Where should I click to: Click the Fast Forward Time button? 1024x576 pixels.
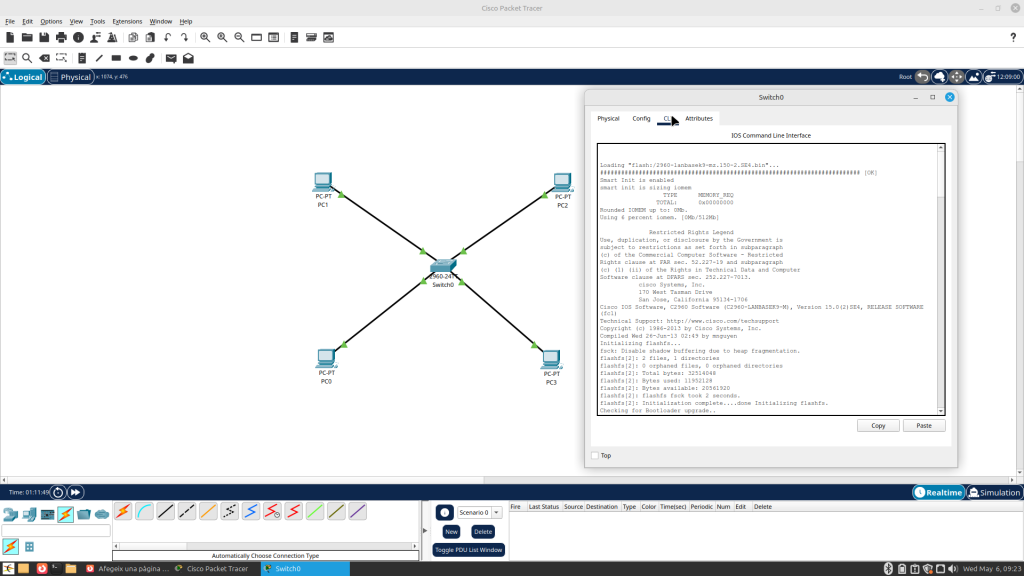(x=76, y=492)
